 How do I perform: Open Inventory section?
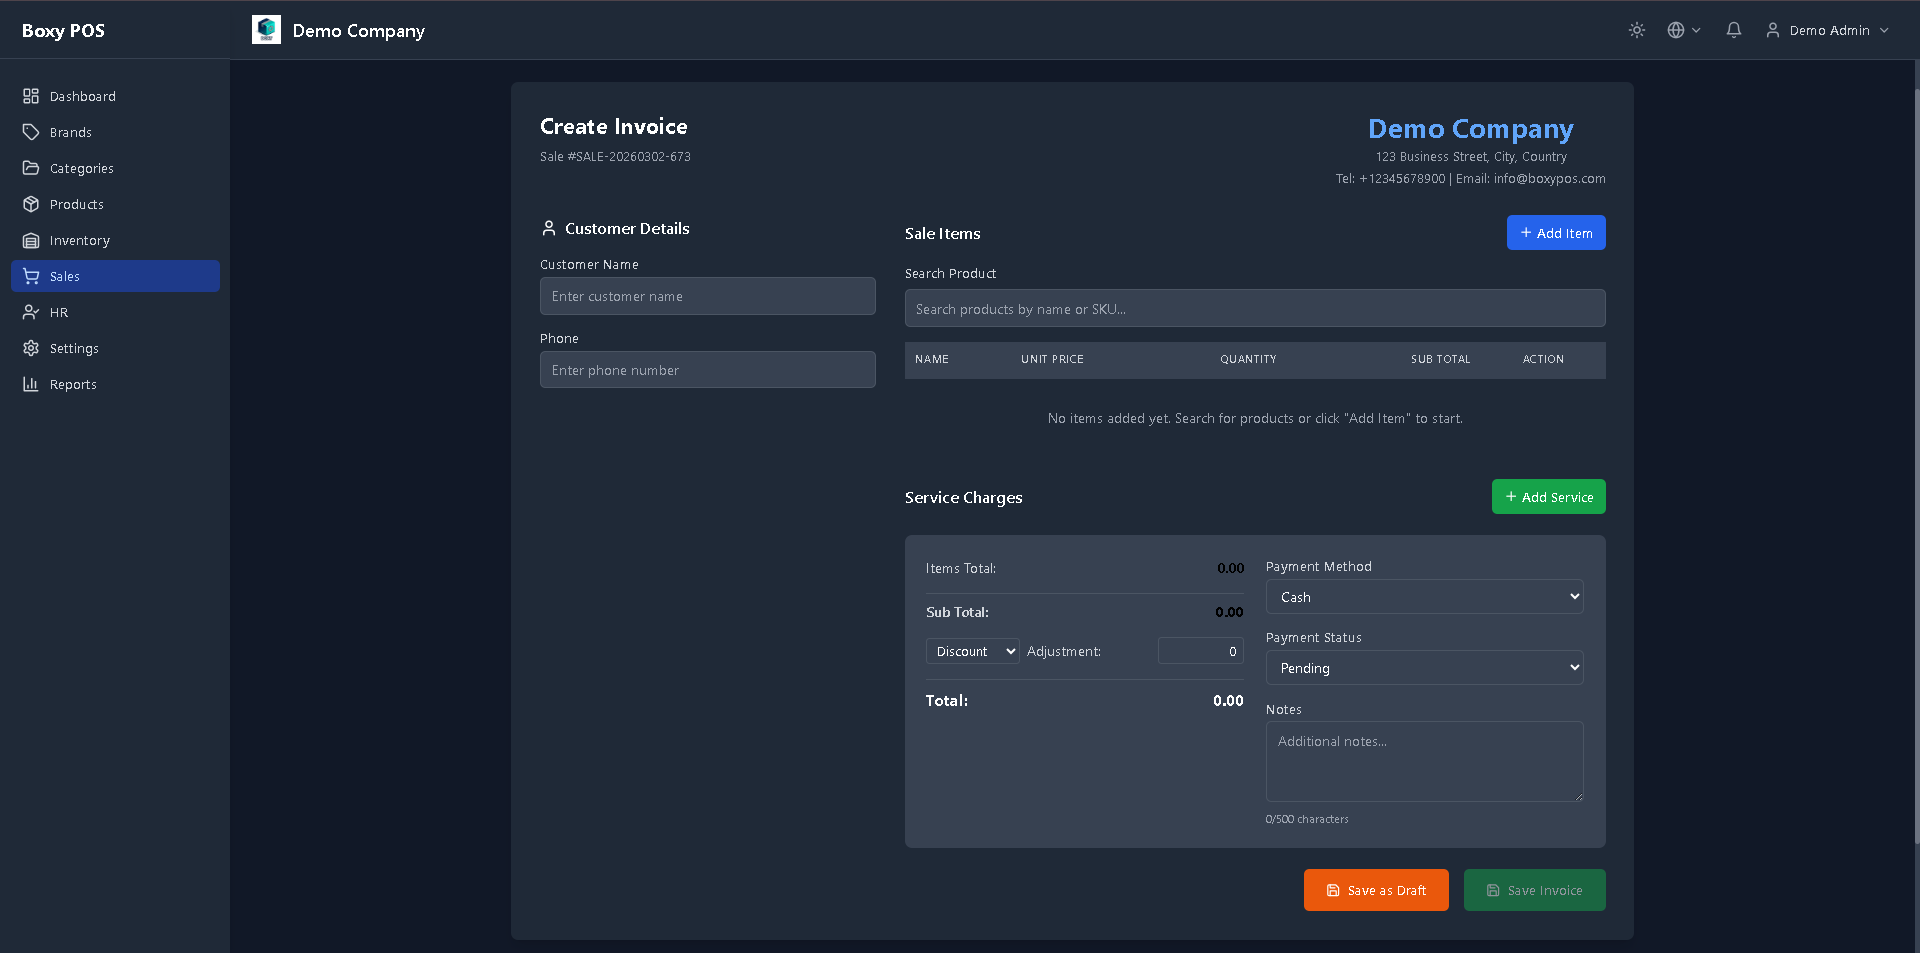coord(115,240)
